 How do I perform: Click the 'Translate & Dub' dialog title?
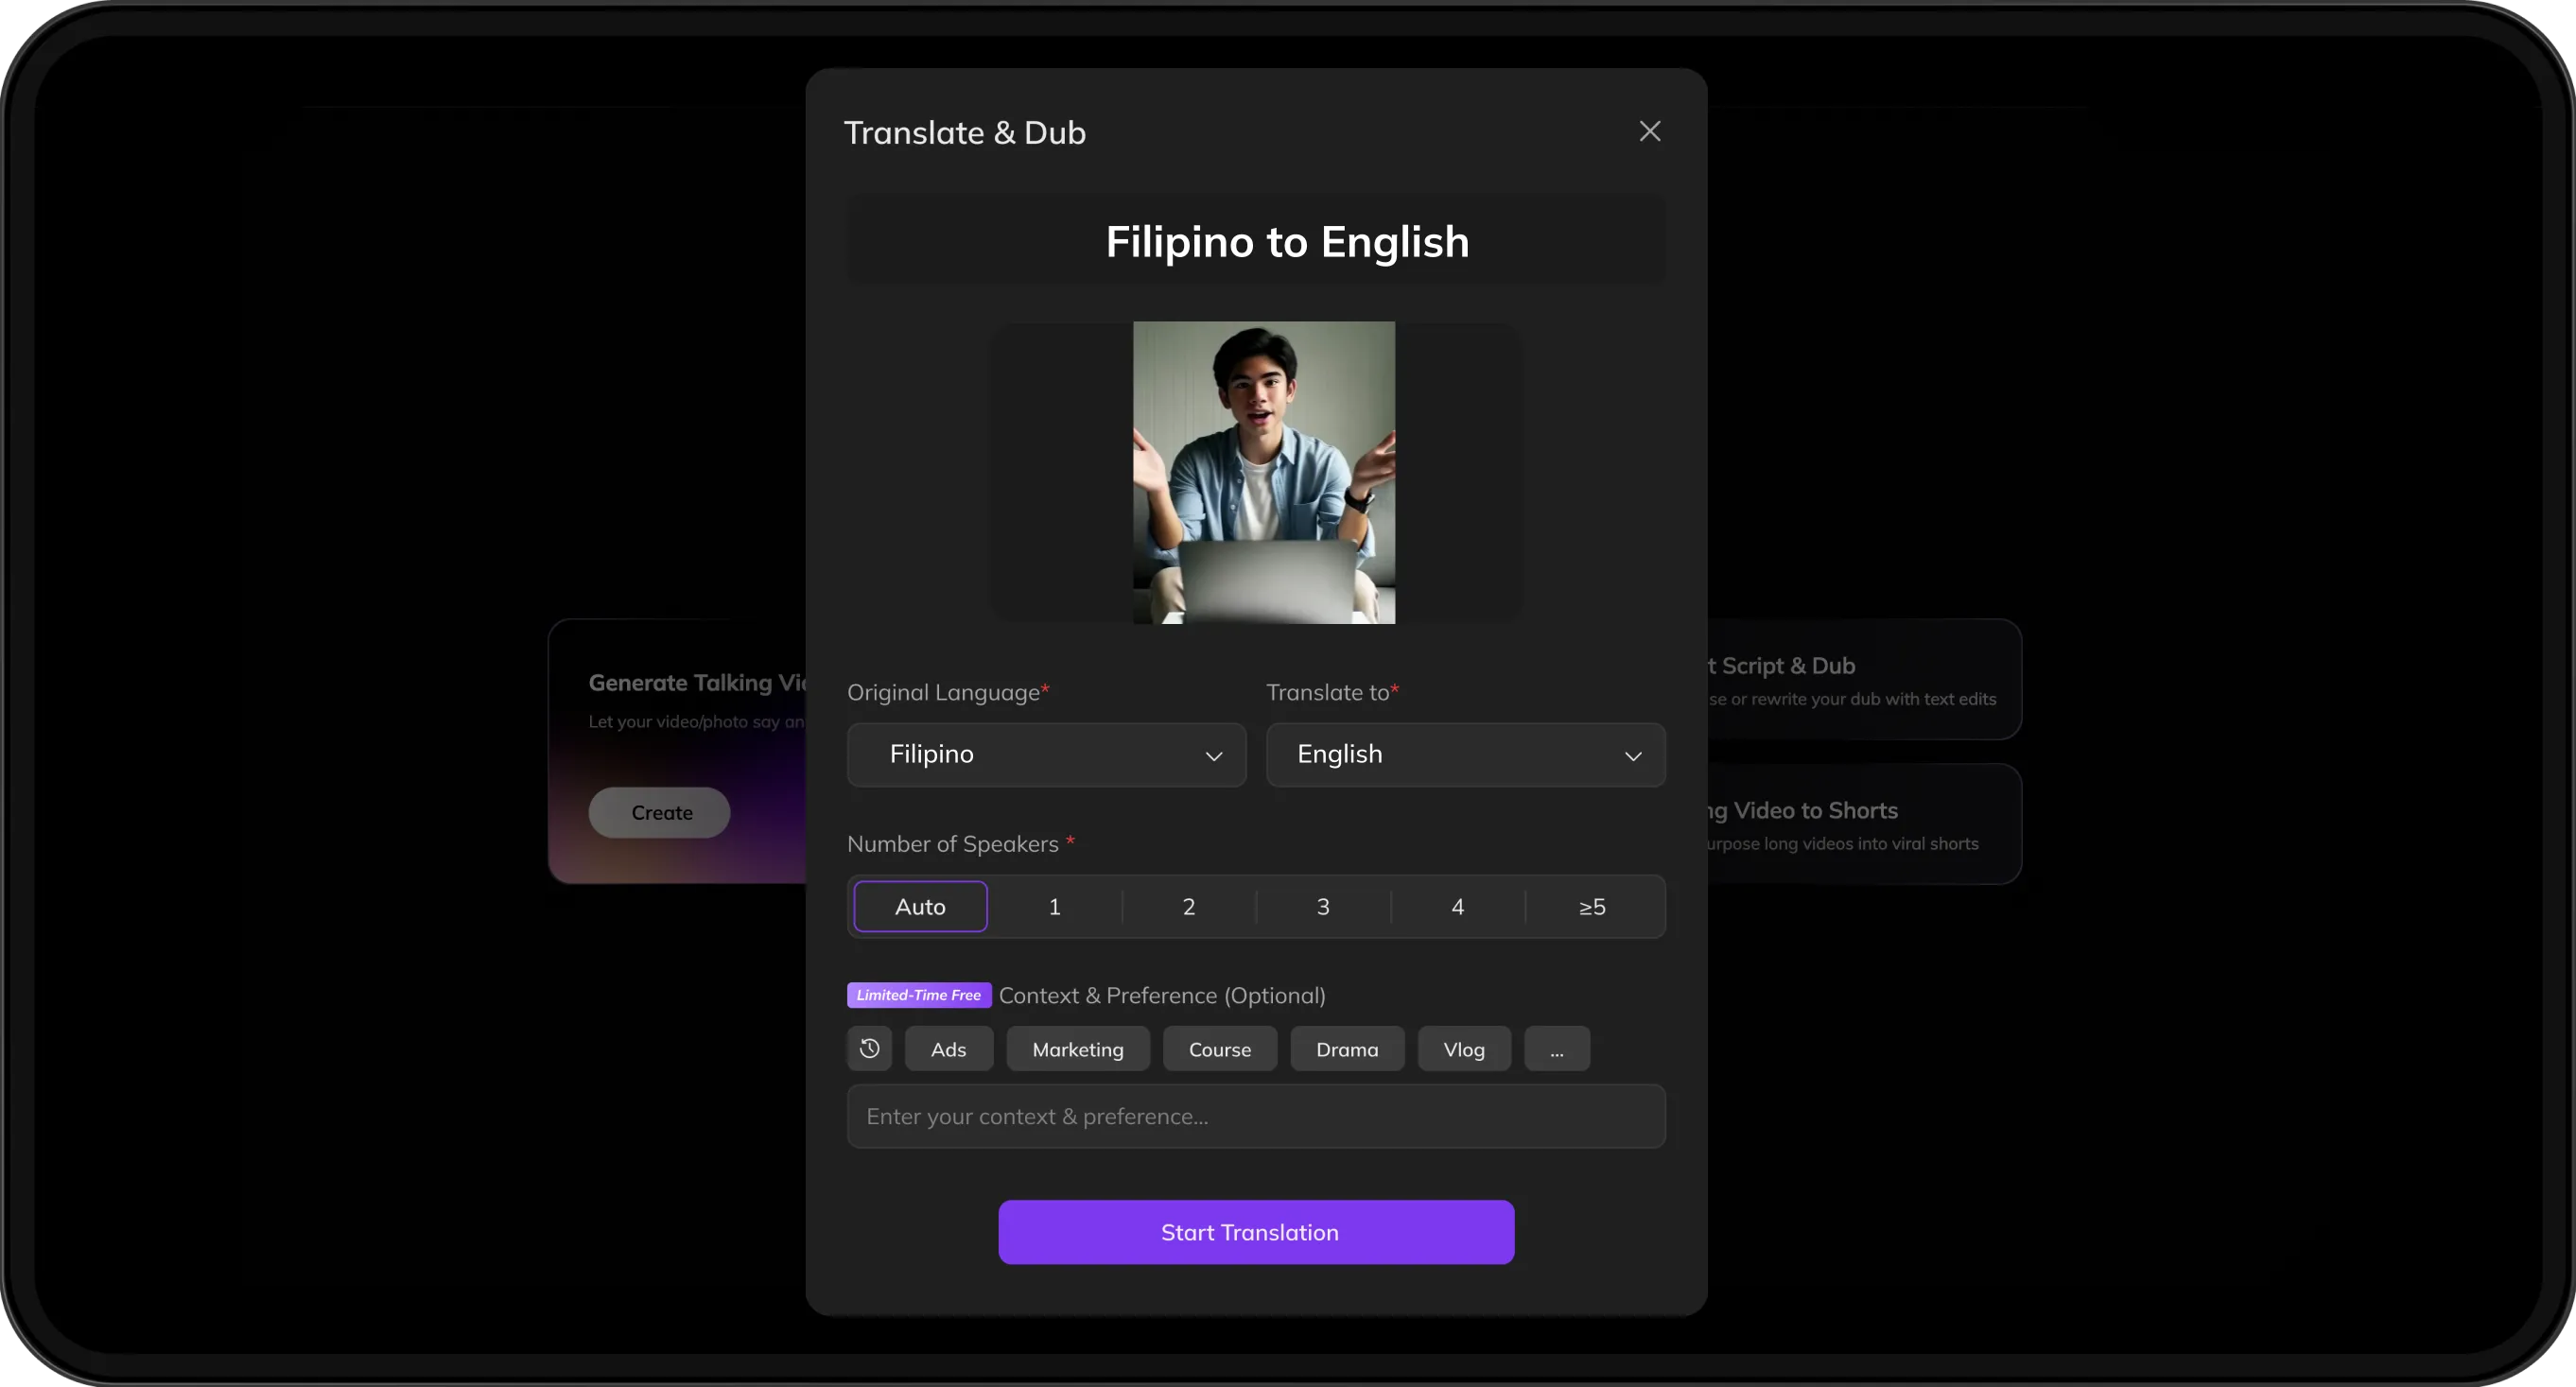pyautogui.click(x=964, y=132)
